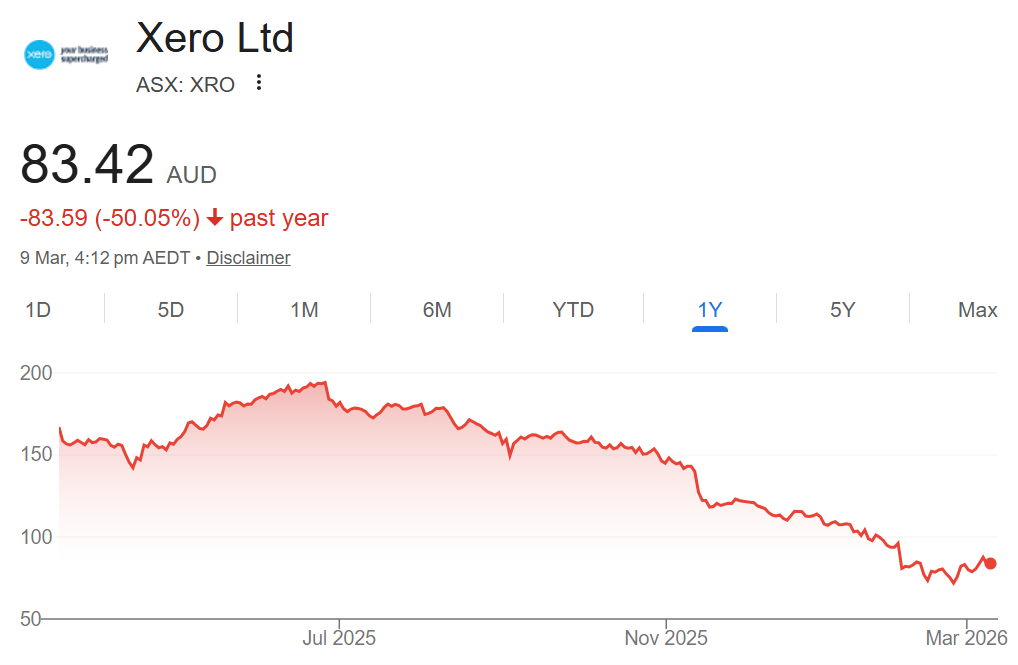The width and height of the screenshot is (1018, 665).
Task: Click the Jul 2025 axis label
Action: (x=339, y=637)
